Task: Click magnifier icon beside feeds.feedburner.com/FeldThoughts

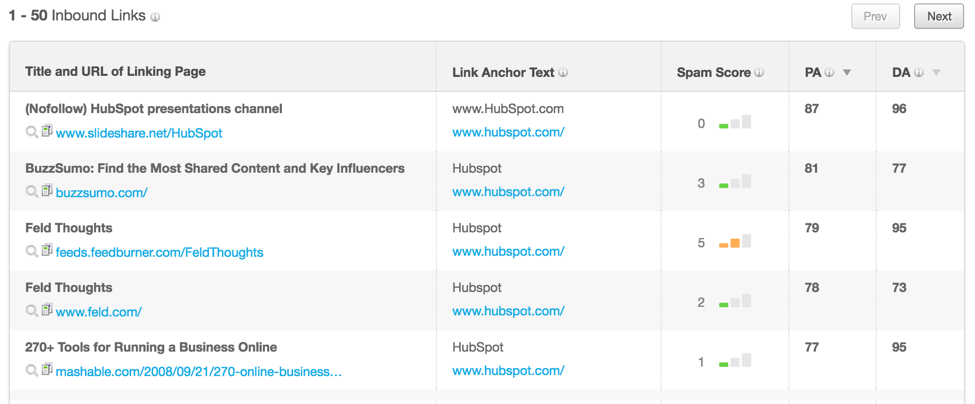Action: tap(31, 251)
